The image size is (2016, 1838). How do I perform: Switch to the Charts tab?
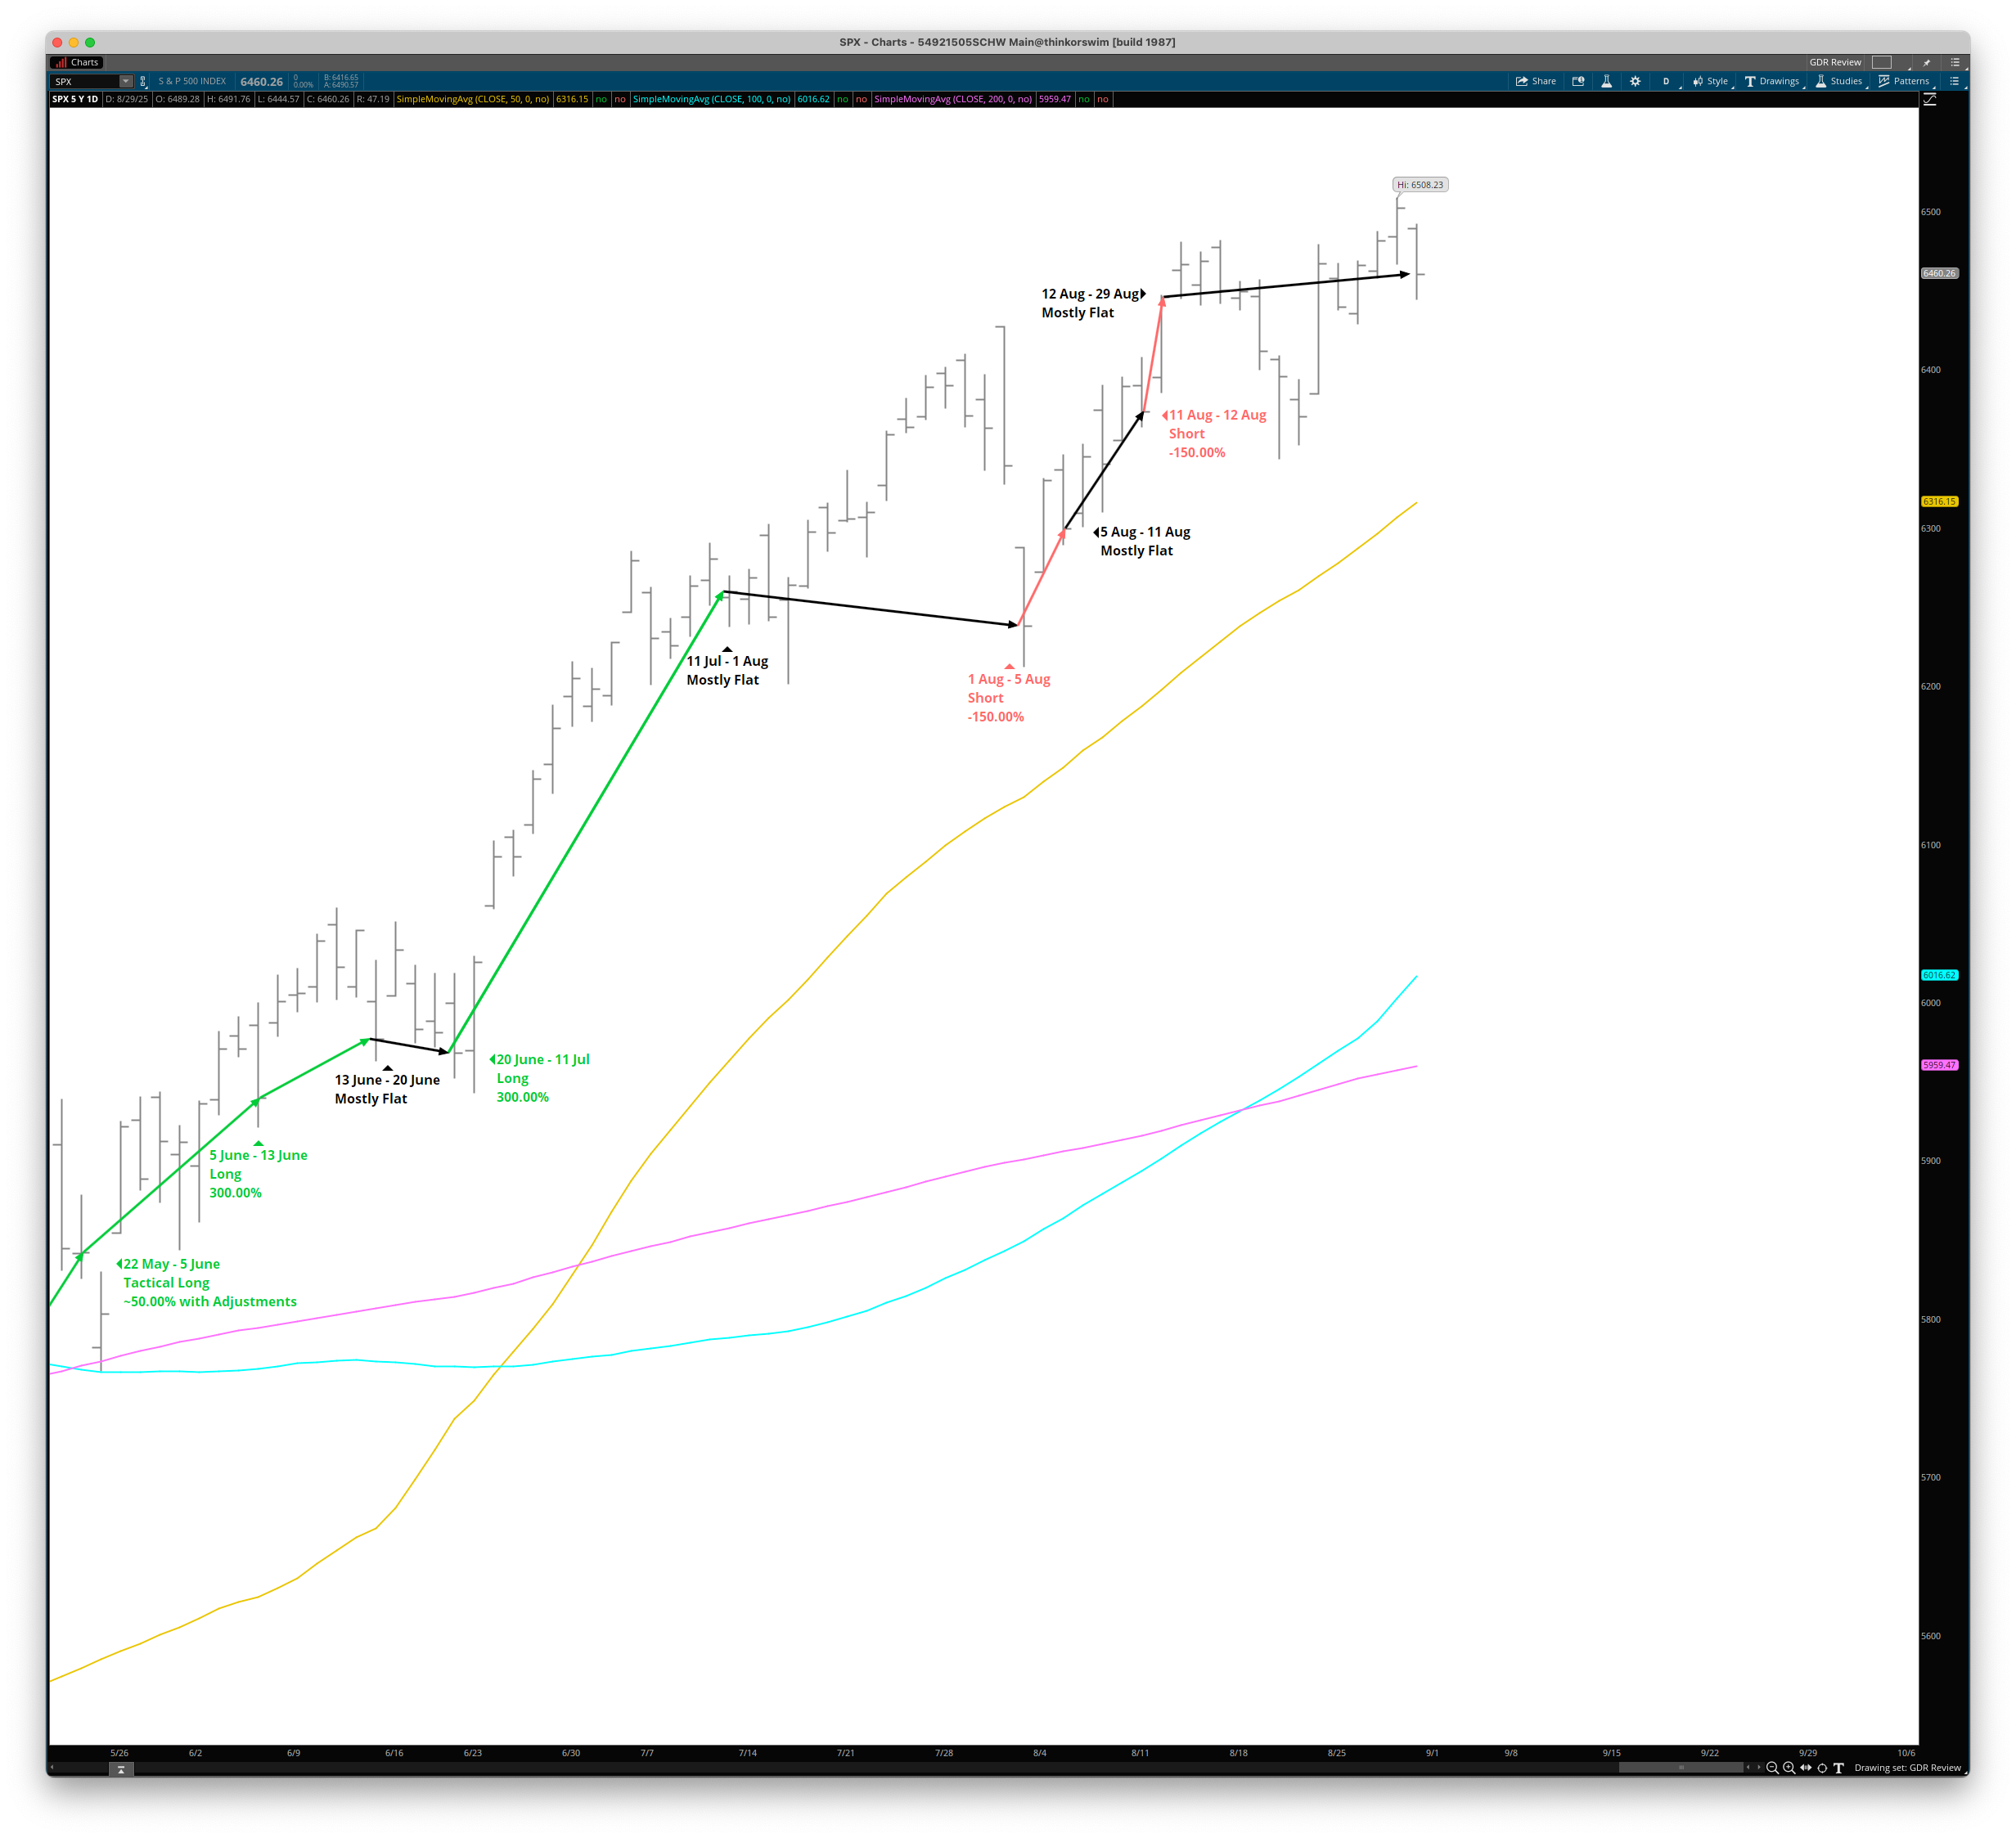(77, 62)
